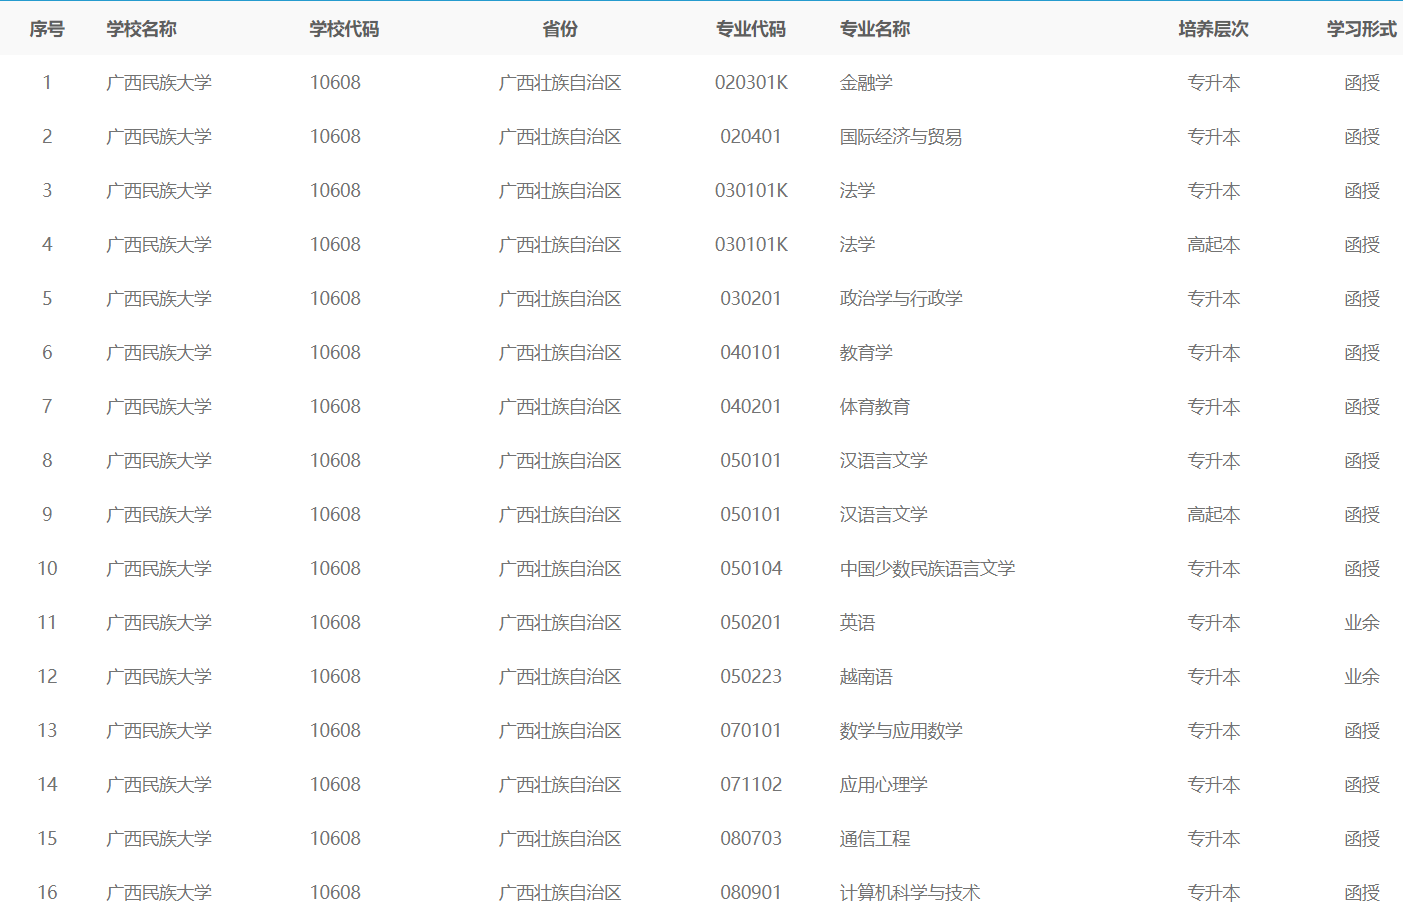Click the 学校名称 column header
This screenshot has width=1403, height=912.
pos(142,29)
